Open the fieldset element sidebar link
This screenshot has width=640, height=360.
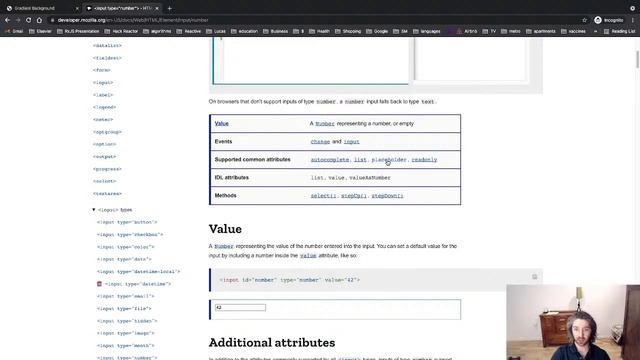coord(107,58)
